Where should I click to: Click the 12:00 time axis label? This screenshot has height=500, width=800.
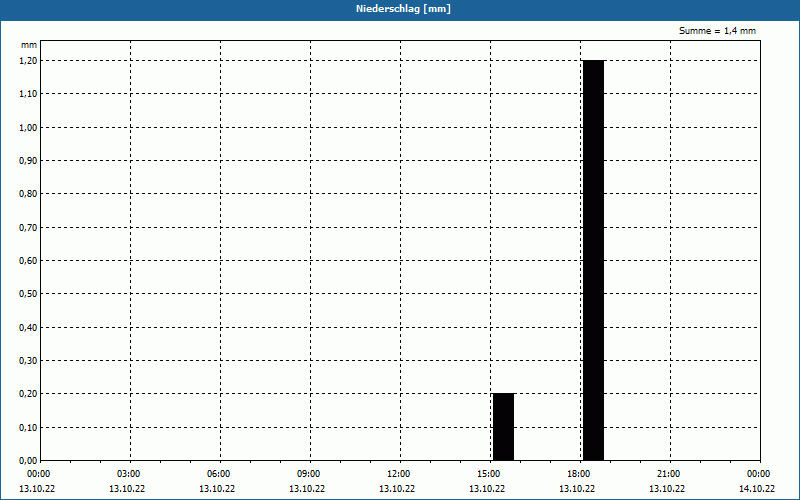coord(399,474)
